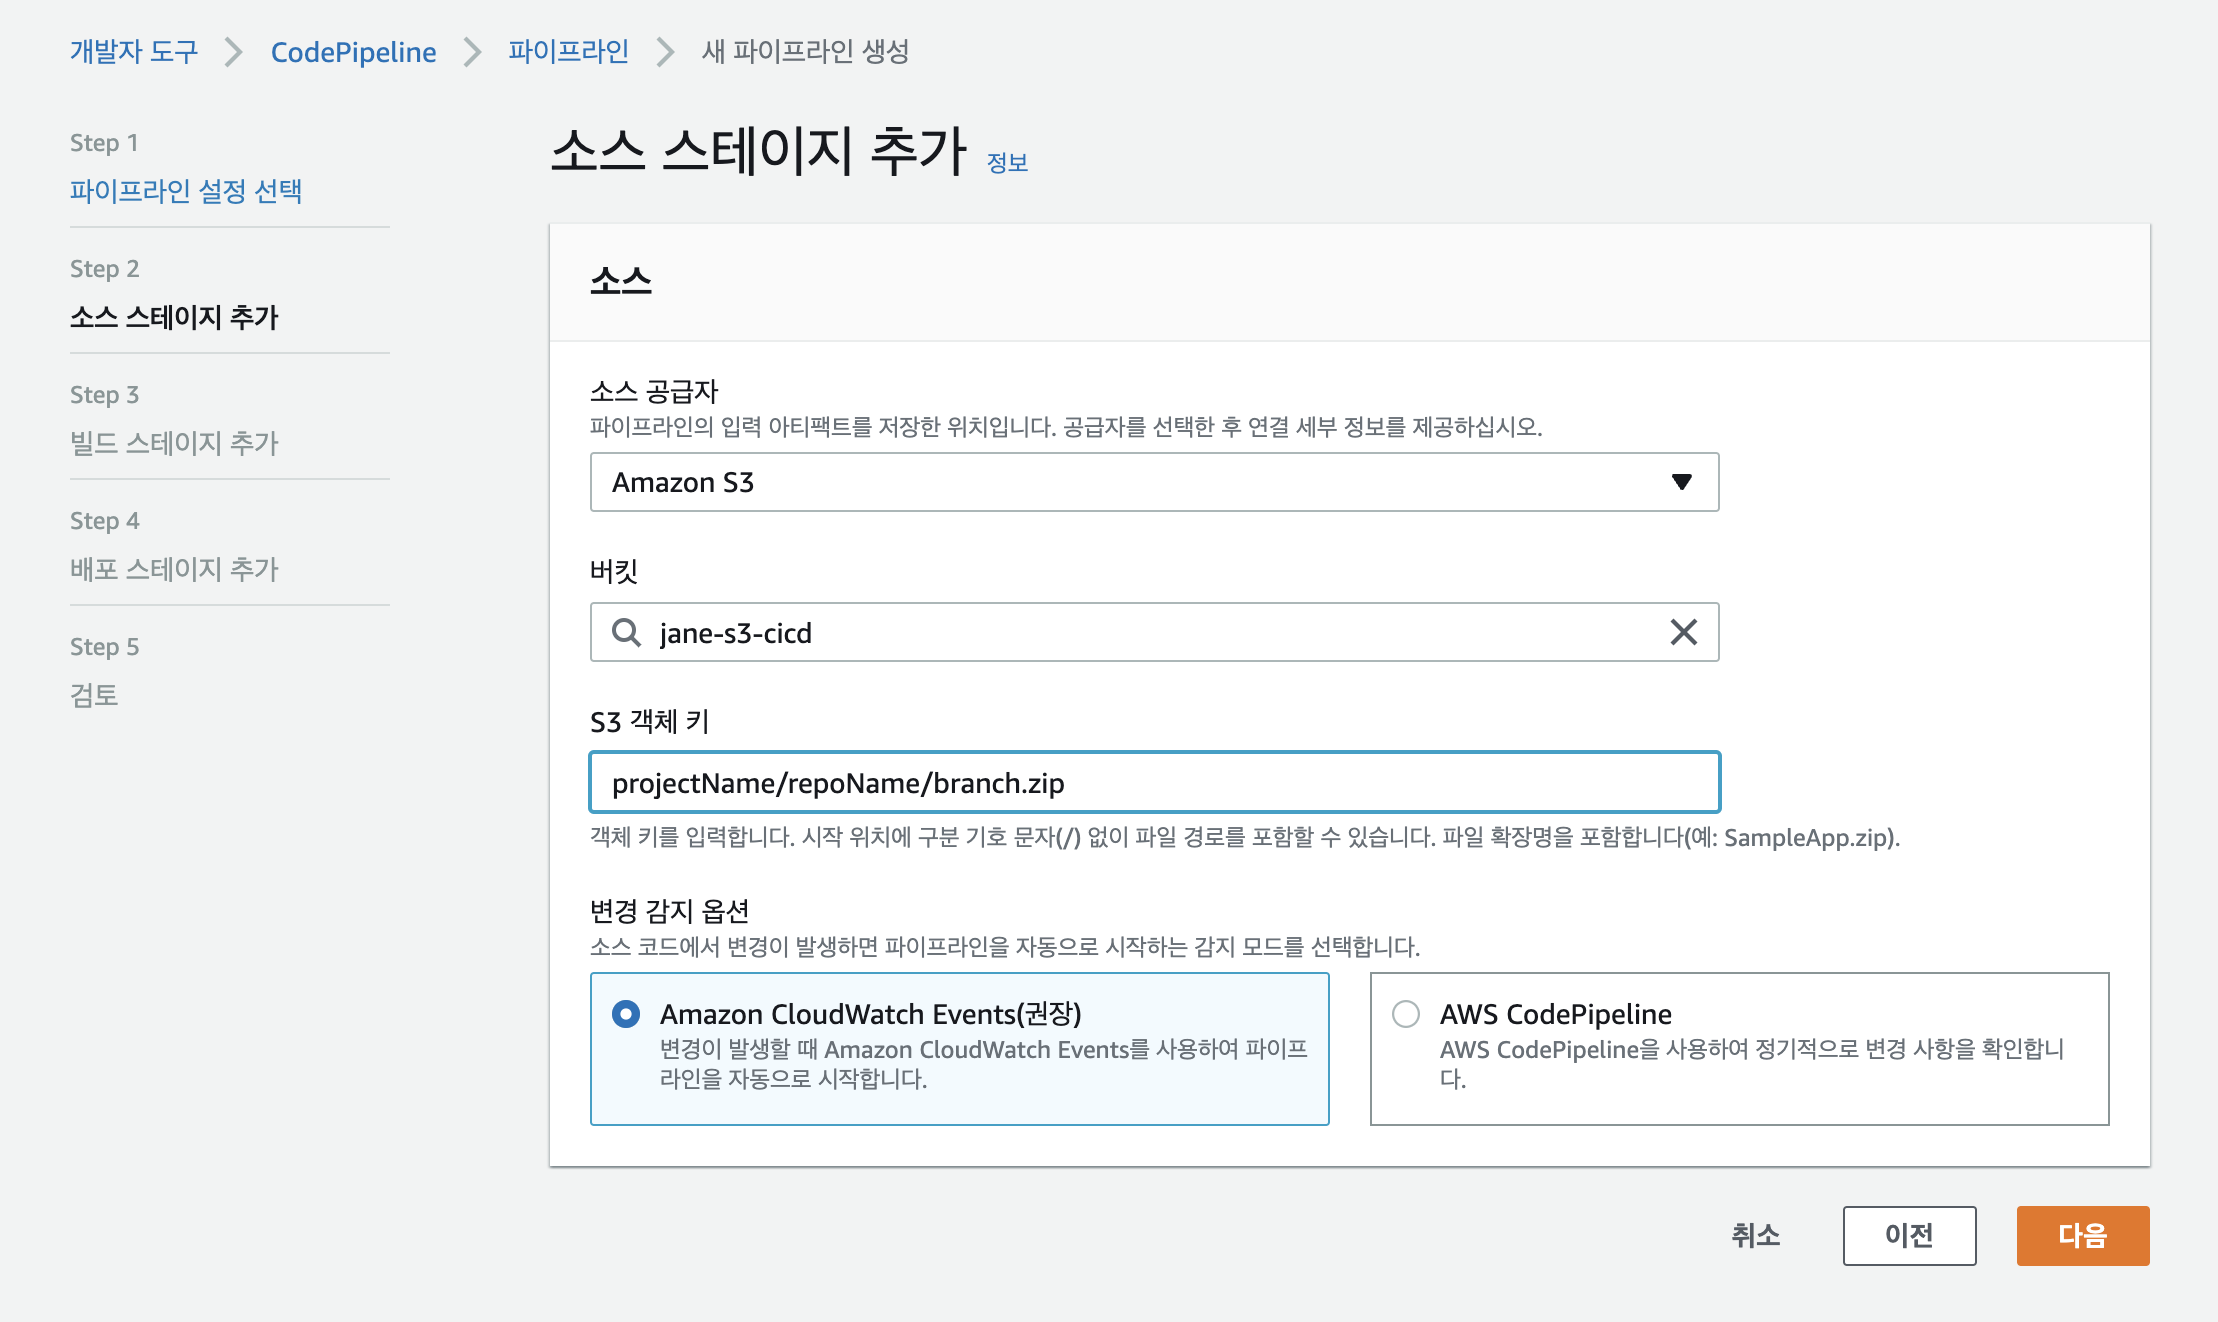Select Step 4 배포 스테이지 추가
This screenshot has width=2218, height=1322.
[174, 569]
